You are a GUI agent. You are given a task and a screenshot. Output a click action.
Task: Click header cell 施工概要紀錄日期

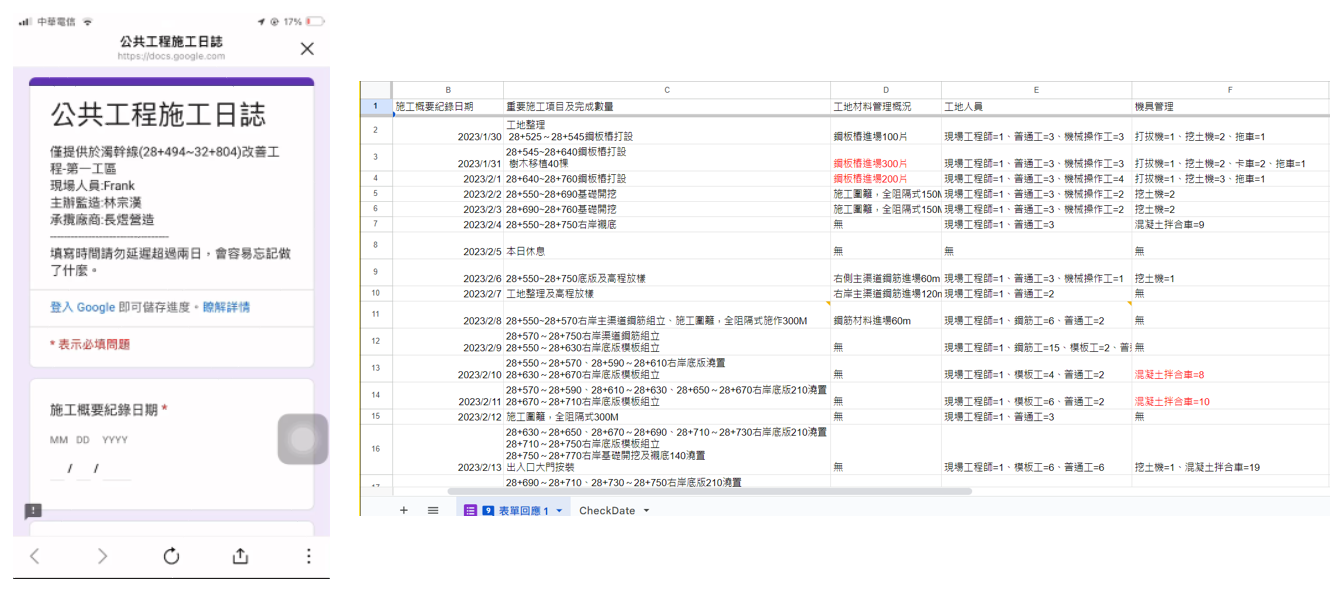[x=448, y=106]
